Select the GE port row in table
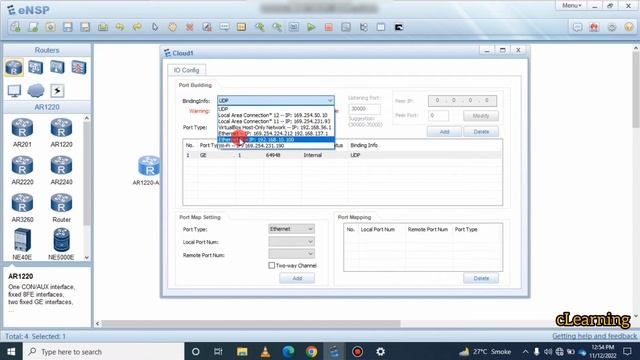 point(342,155)
